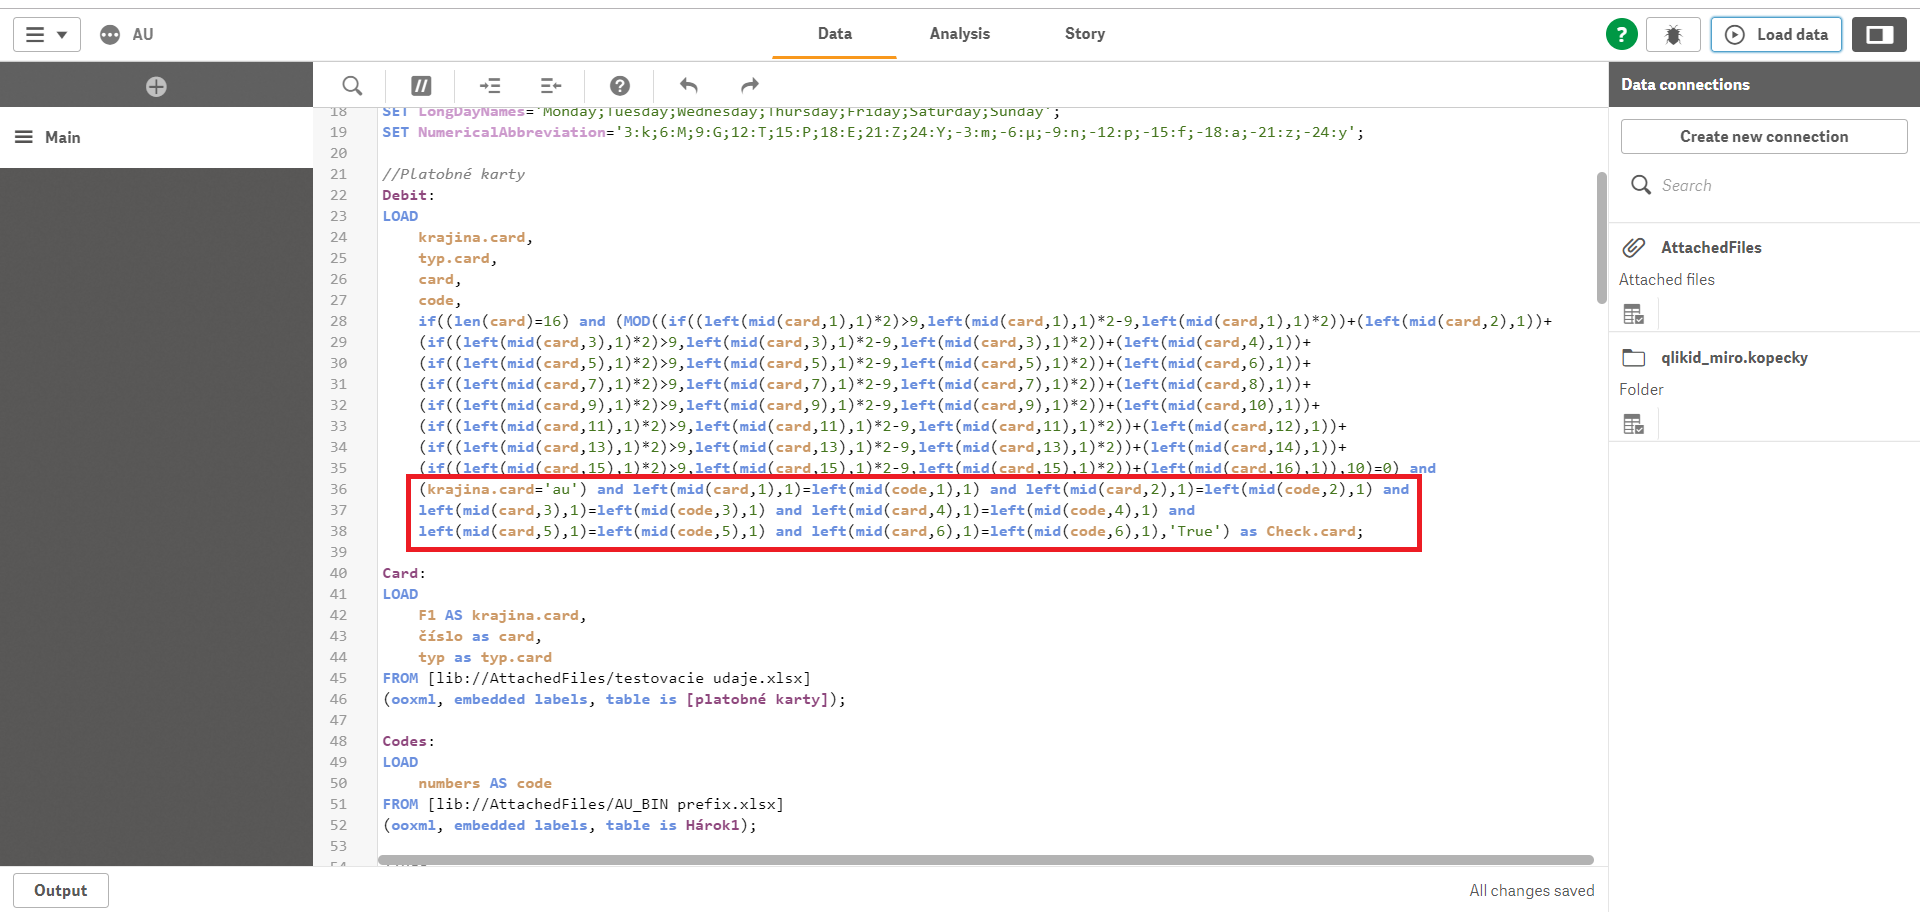Switch to the Analysis tab
The height and width of the screenshot is (912, 1920).
pyautogui.click(x=959, y=33)
